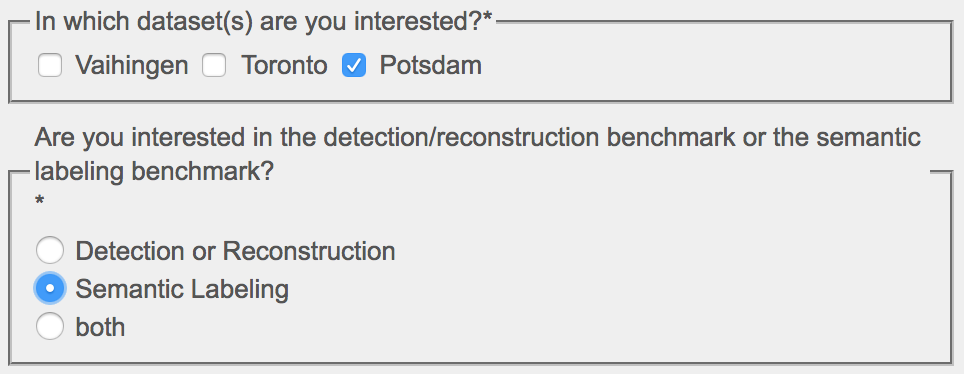Click the dataset question legend text
964x374 pixels.
pyautogui.click(x=264, y=22)
